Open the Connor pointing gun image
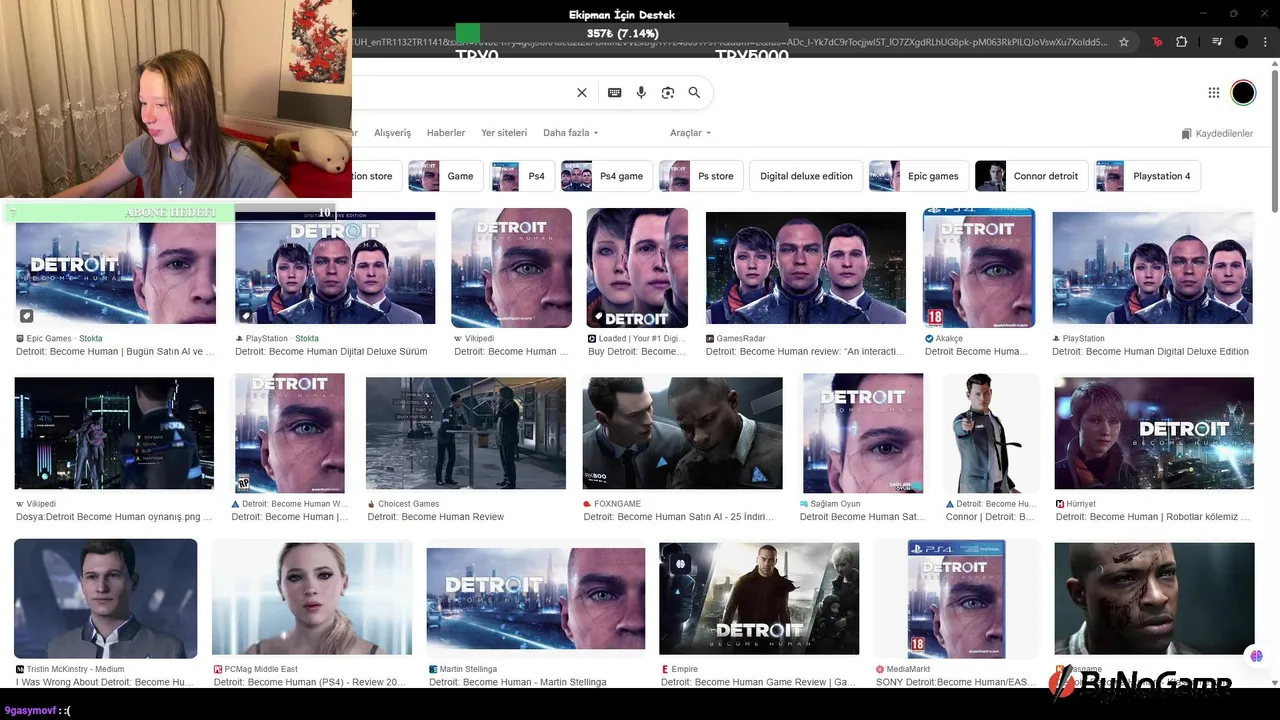The width and height of the screenshot is (1280, 720). 991,433
